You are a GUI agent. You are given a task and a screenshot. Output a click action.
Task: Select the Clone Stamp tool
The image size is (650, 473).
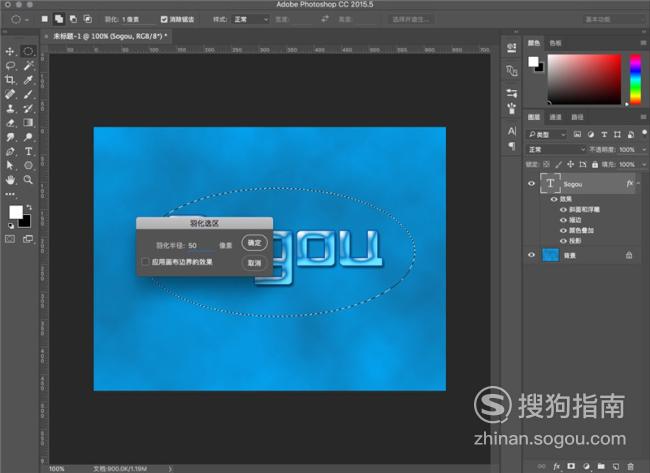click(x=10, y=108)
